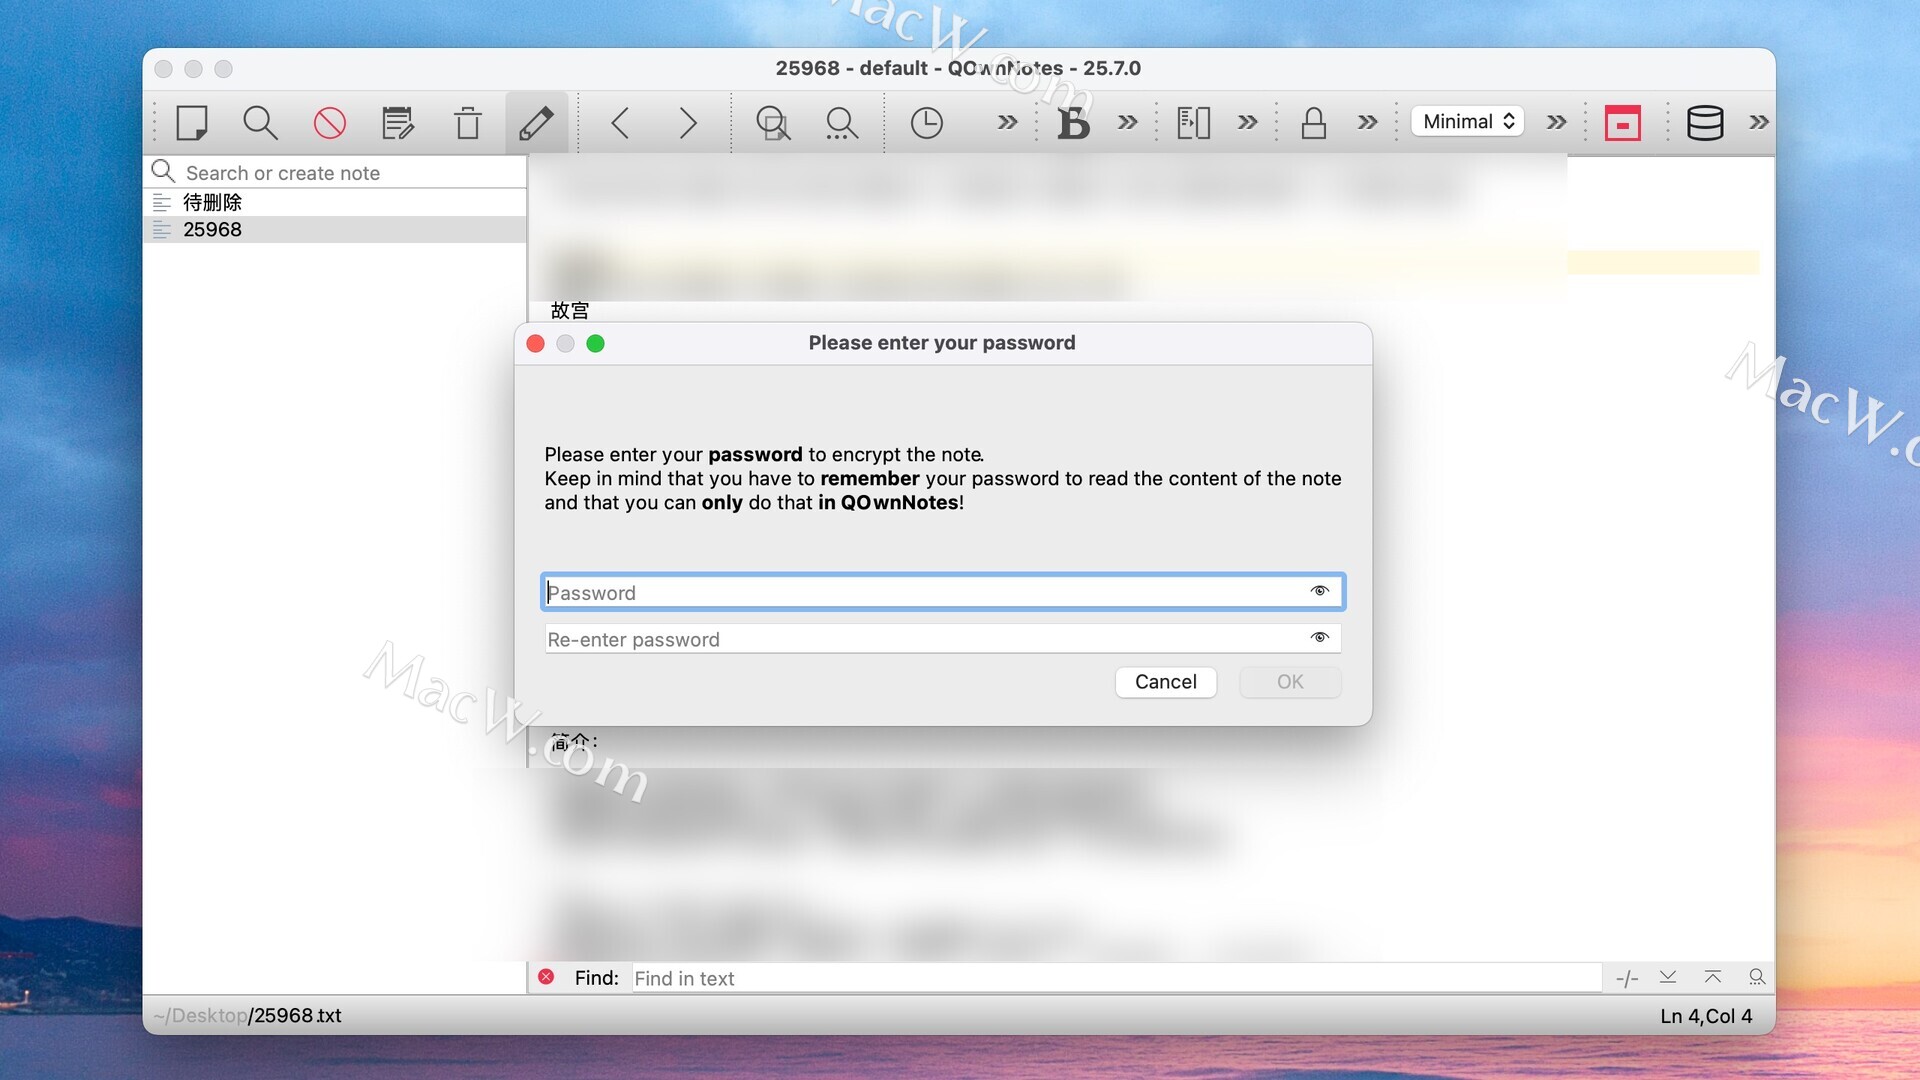Screen dimensions: 1920x1080
Task: Click the OK button in password dialog
Action: click(1290, 682)
